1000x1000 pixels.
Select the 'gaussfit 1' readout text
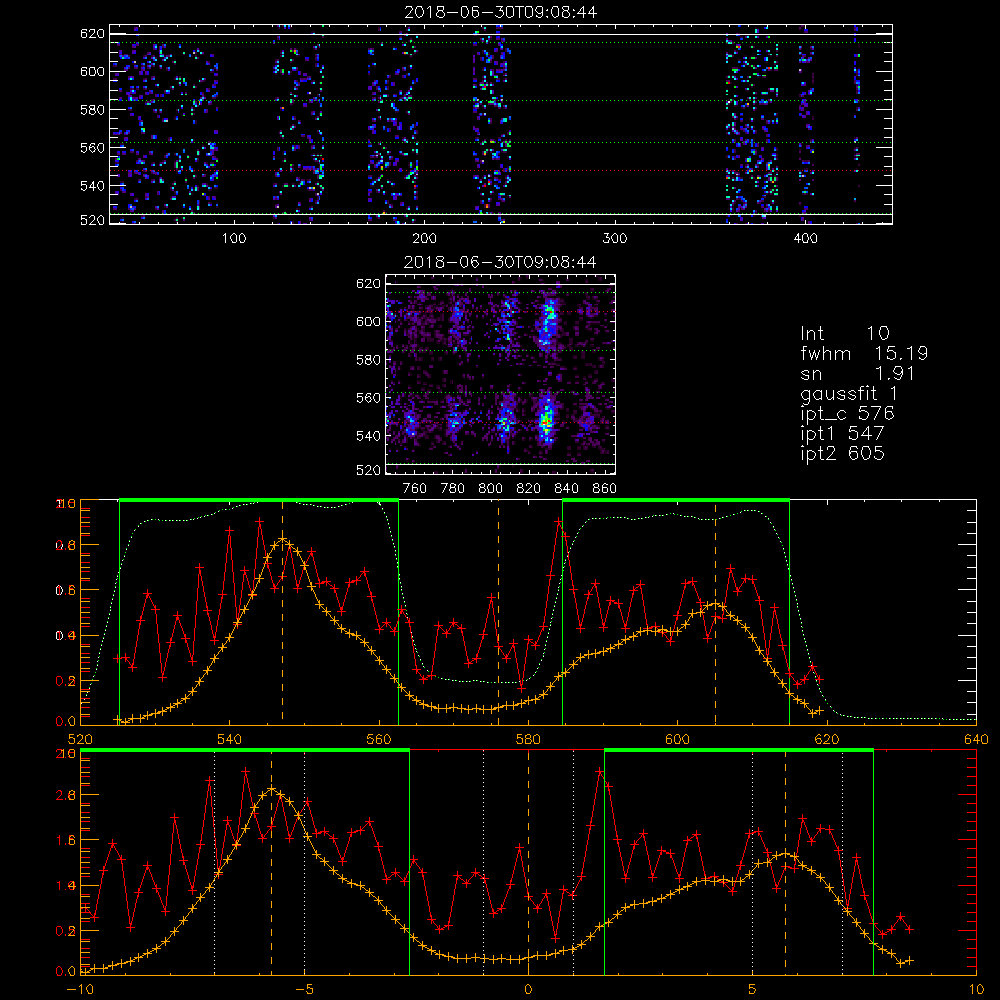point(849,394)
